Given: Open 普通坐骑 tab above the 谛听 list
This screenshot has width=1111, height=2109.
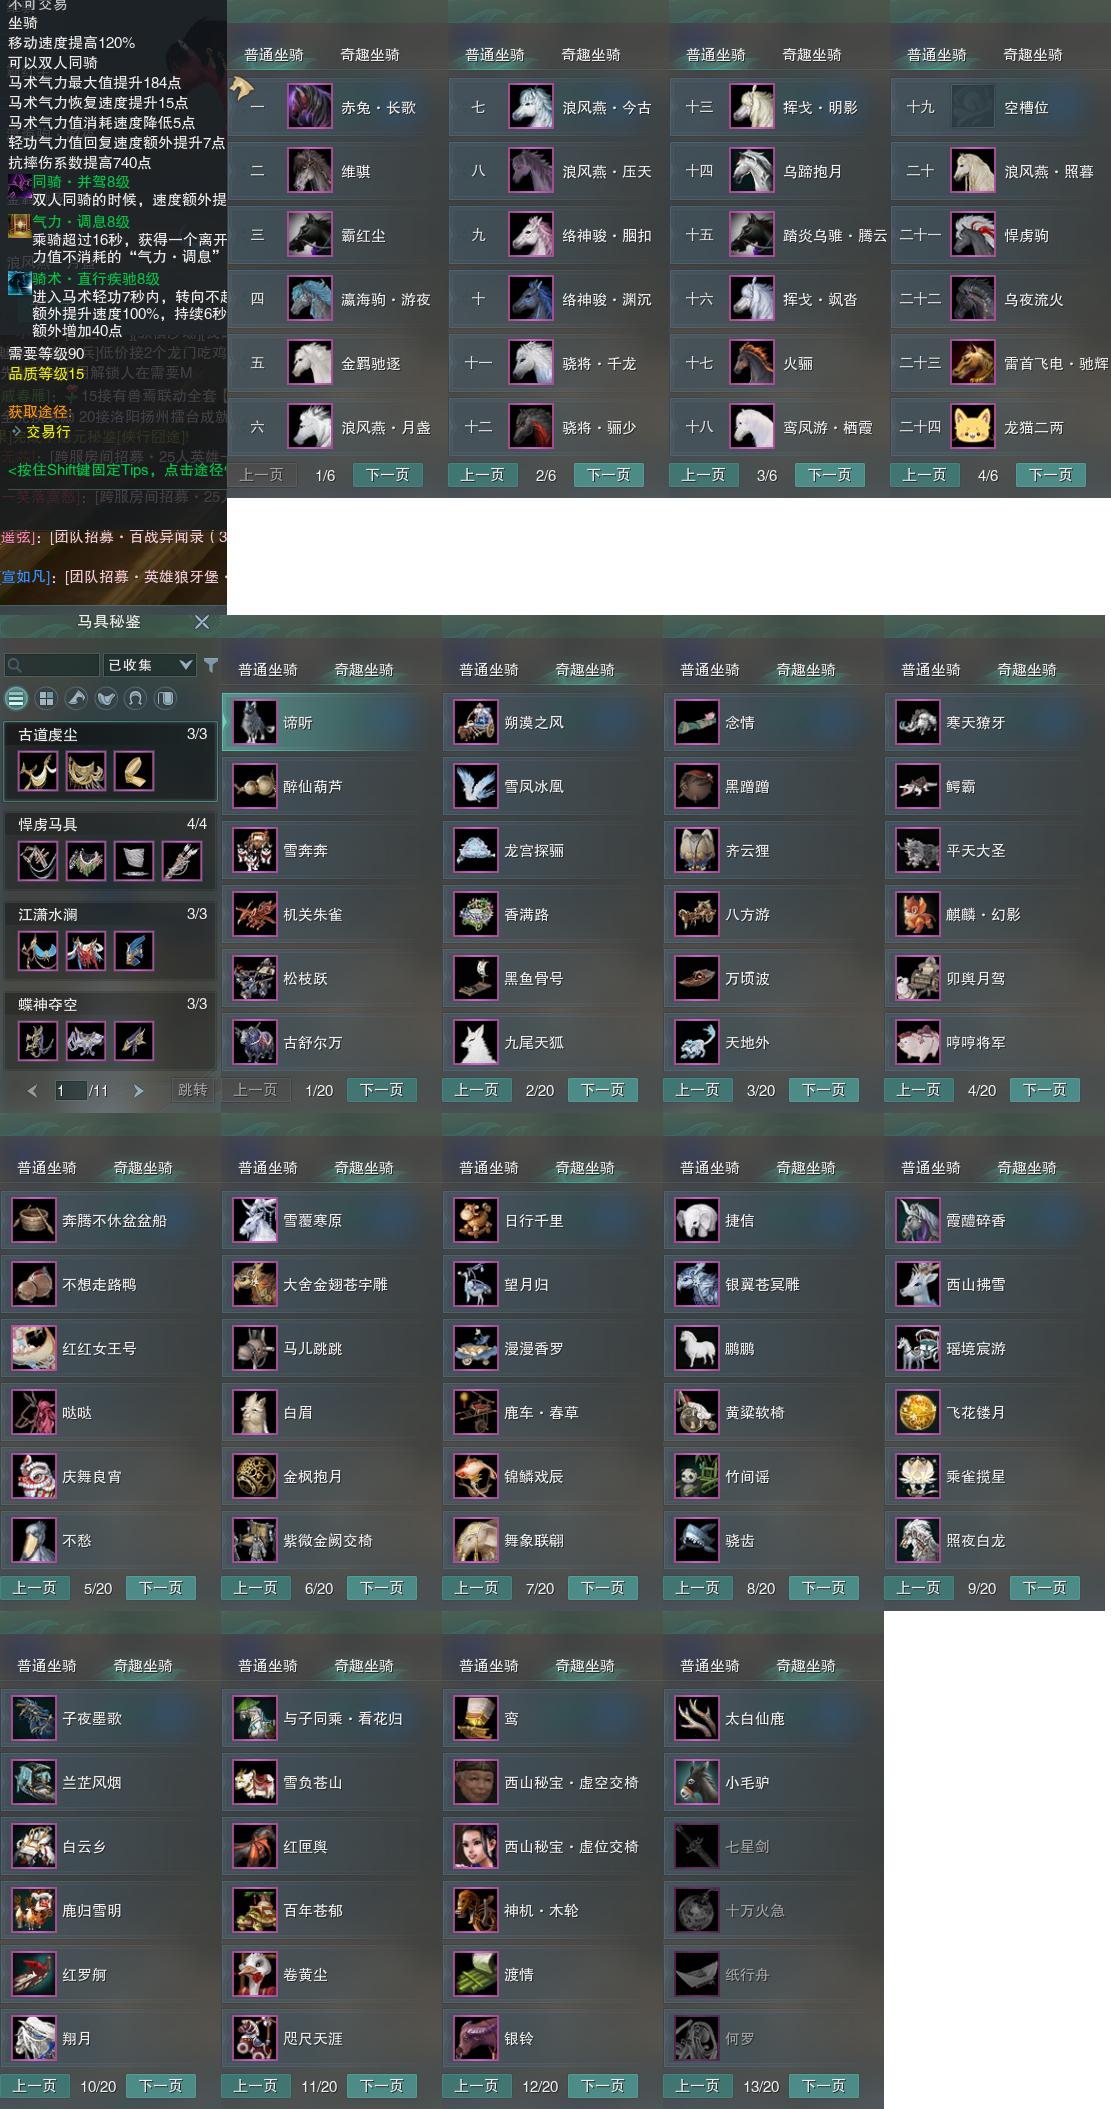Looking at the screenshot, I should point(268,670).
